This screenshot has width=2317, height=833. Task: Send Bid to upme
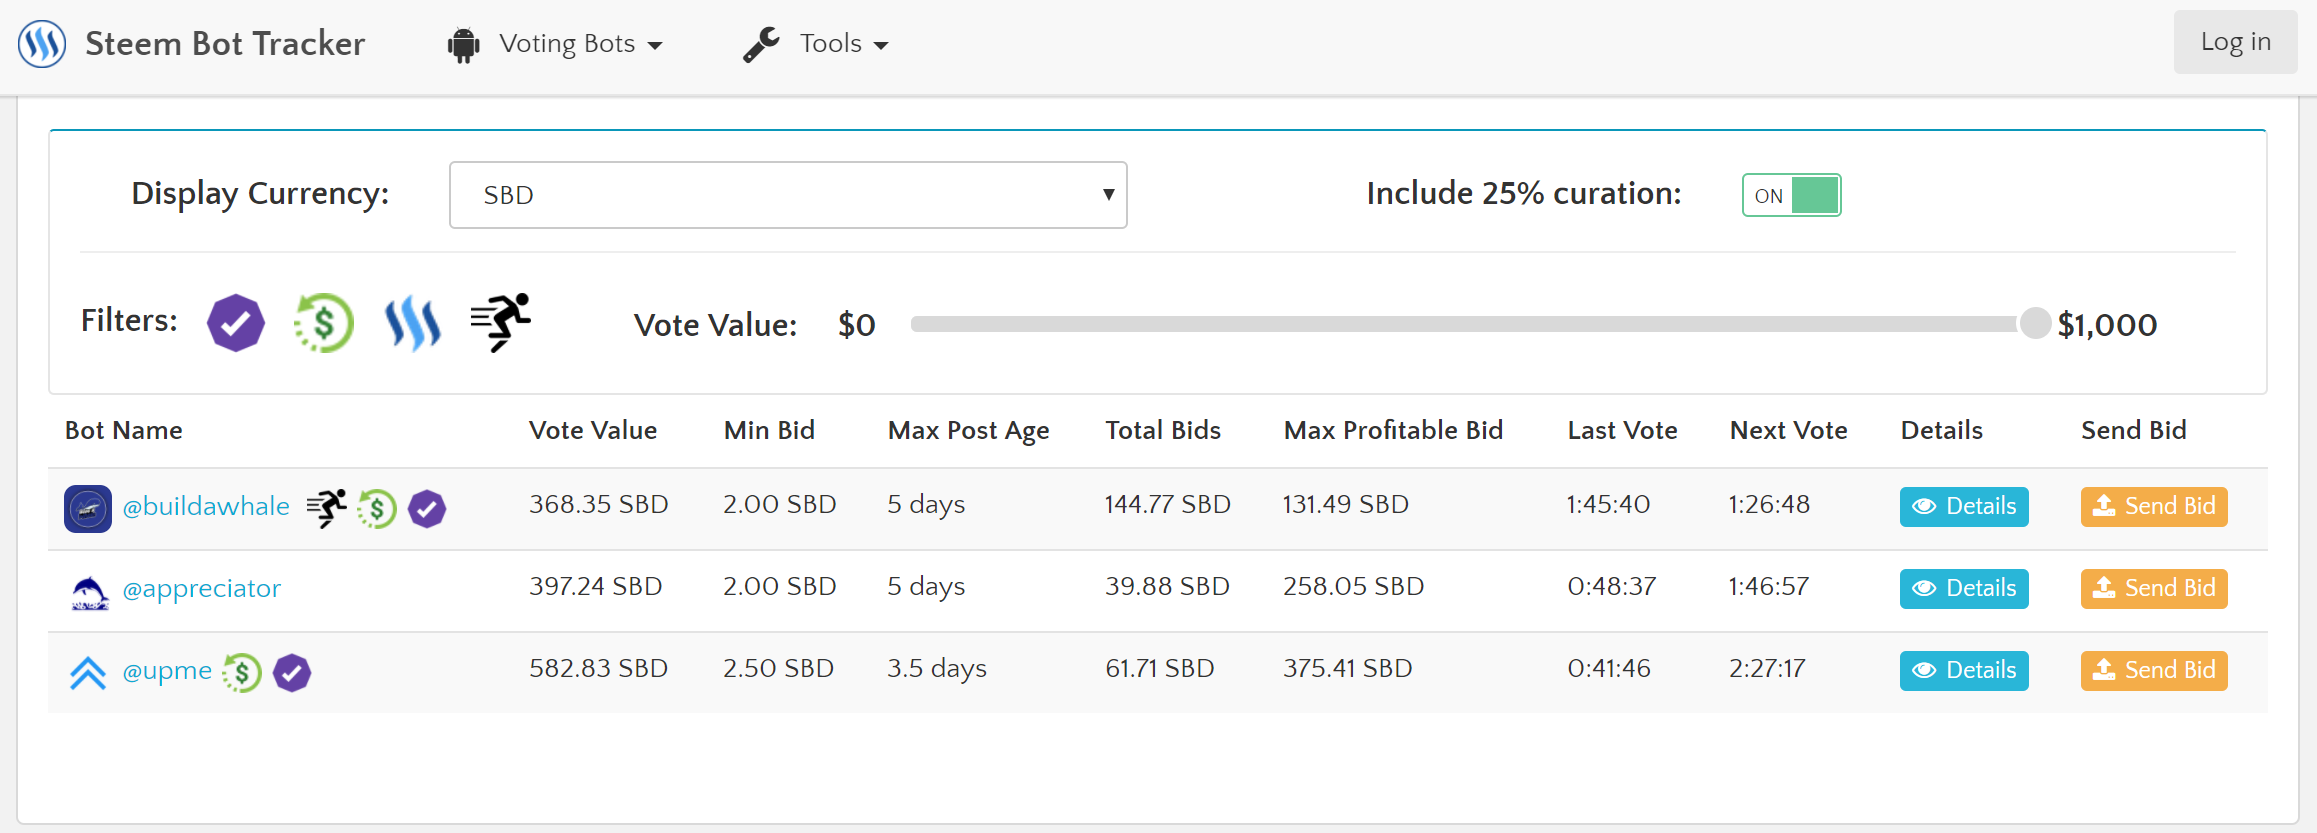point(2154,671)
